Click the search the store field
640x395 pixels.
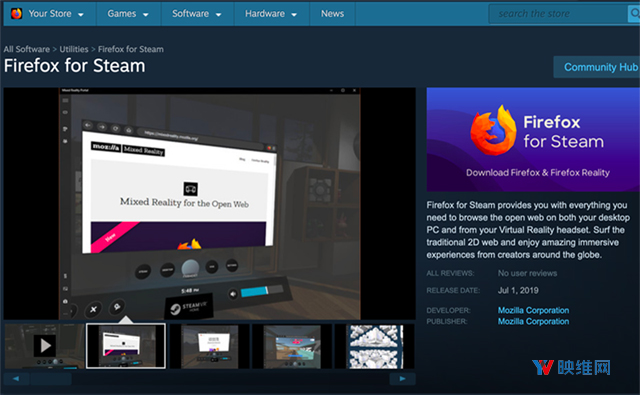click(558, 14)
